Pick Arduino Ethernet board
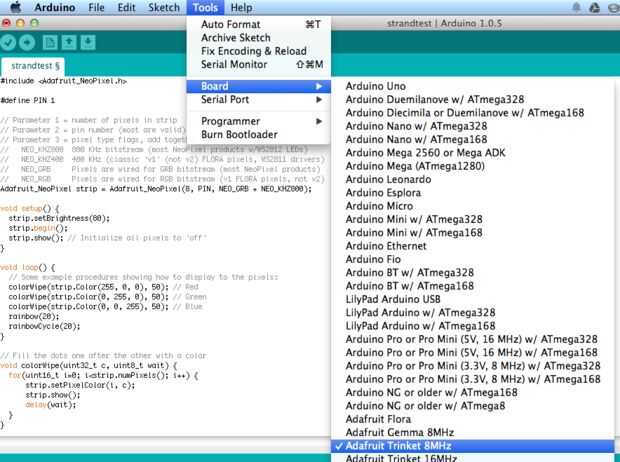This screenshot has height=462, width=620. point(473,246)
